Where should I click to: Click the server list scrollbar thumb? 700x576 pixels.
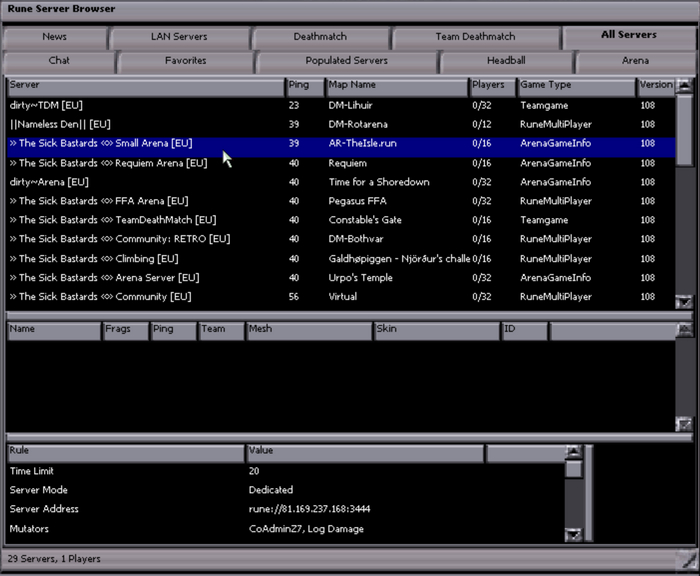[x=684, y=129]
